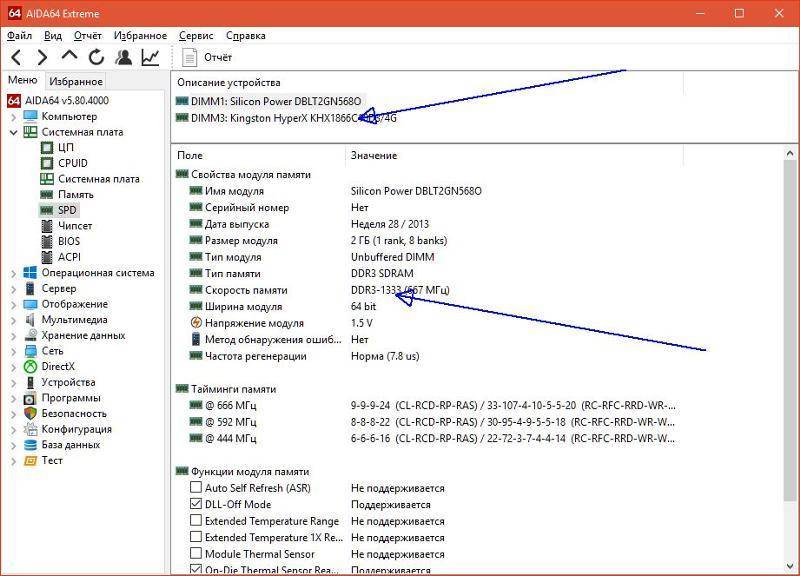The height and width of the screenshot is (576, 800).
Task: Click the AIDA64 v5.80.4000 root node
Action: click(67, 101)
